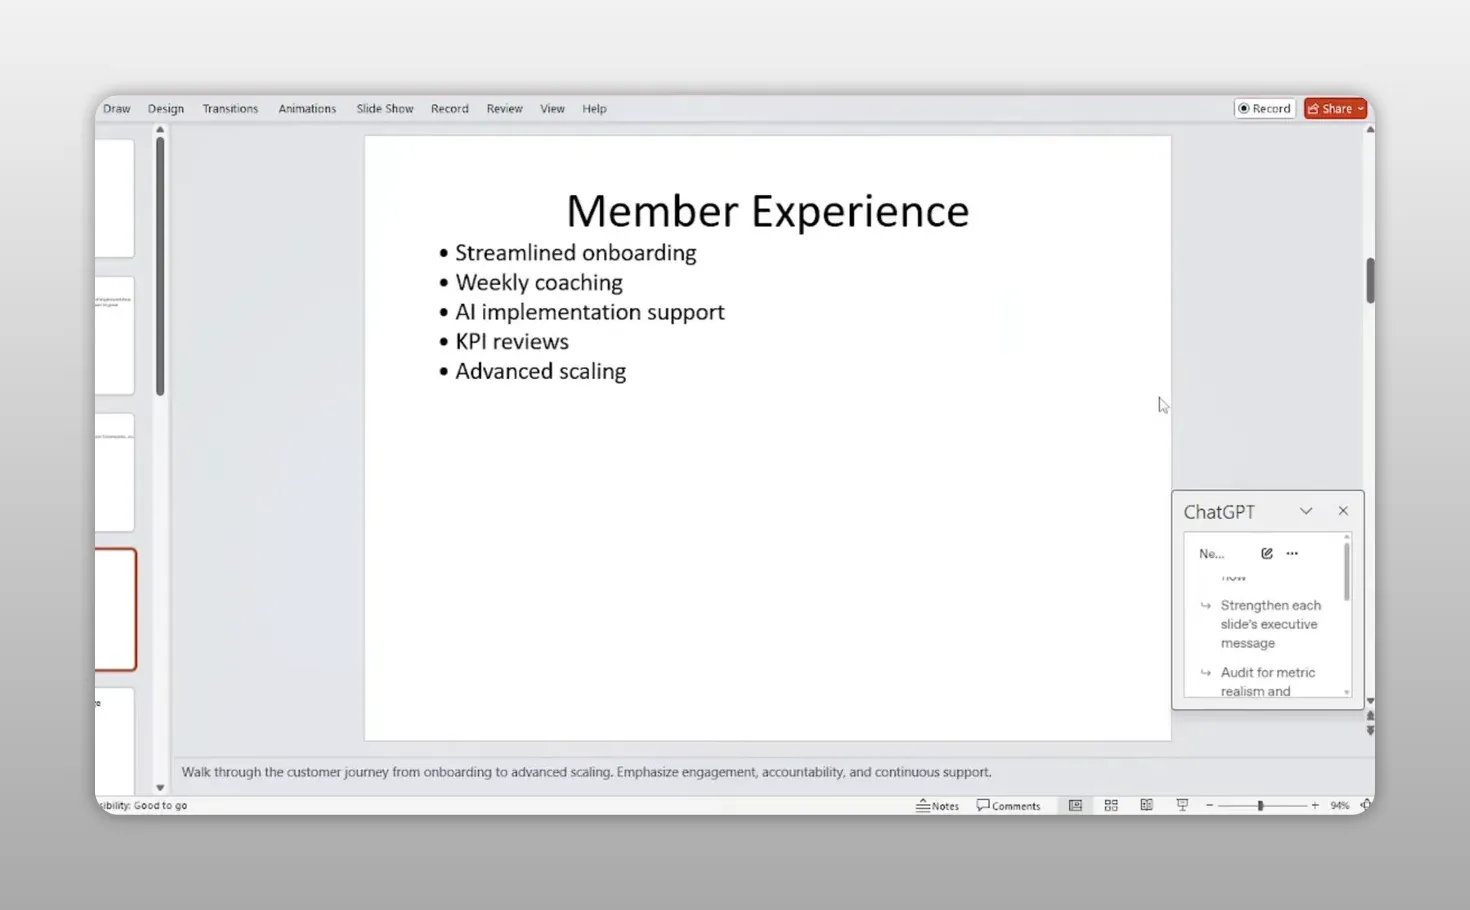Viewport: 1470px width, 910px height.
Task: Click the accessibility 'Good to go' status
Action: pos(141,805)
